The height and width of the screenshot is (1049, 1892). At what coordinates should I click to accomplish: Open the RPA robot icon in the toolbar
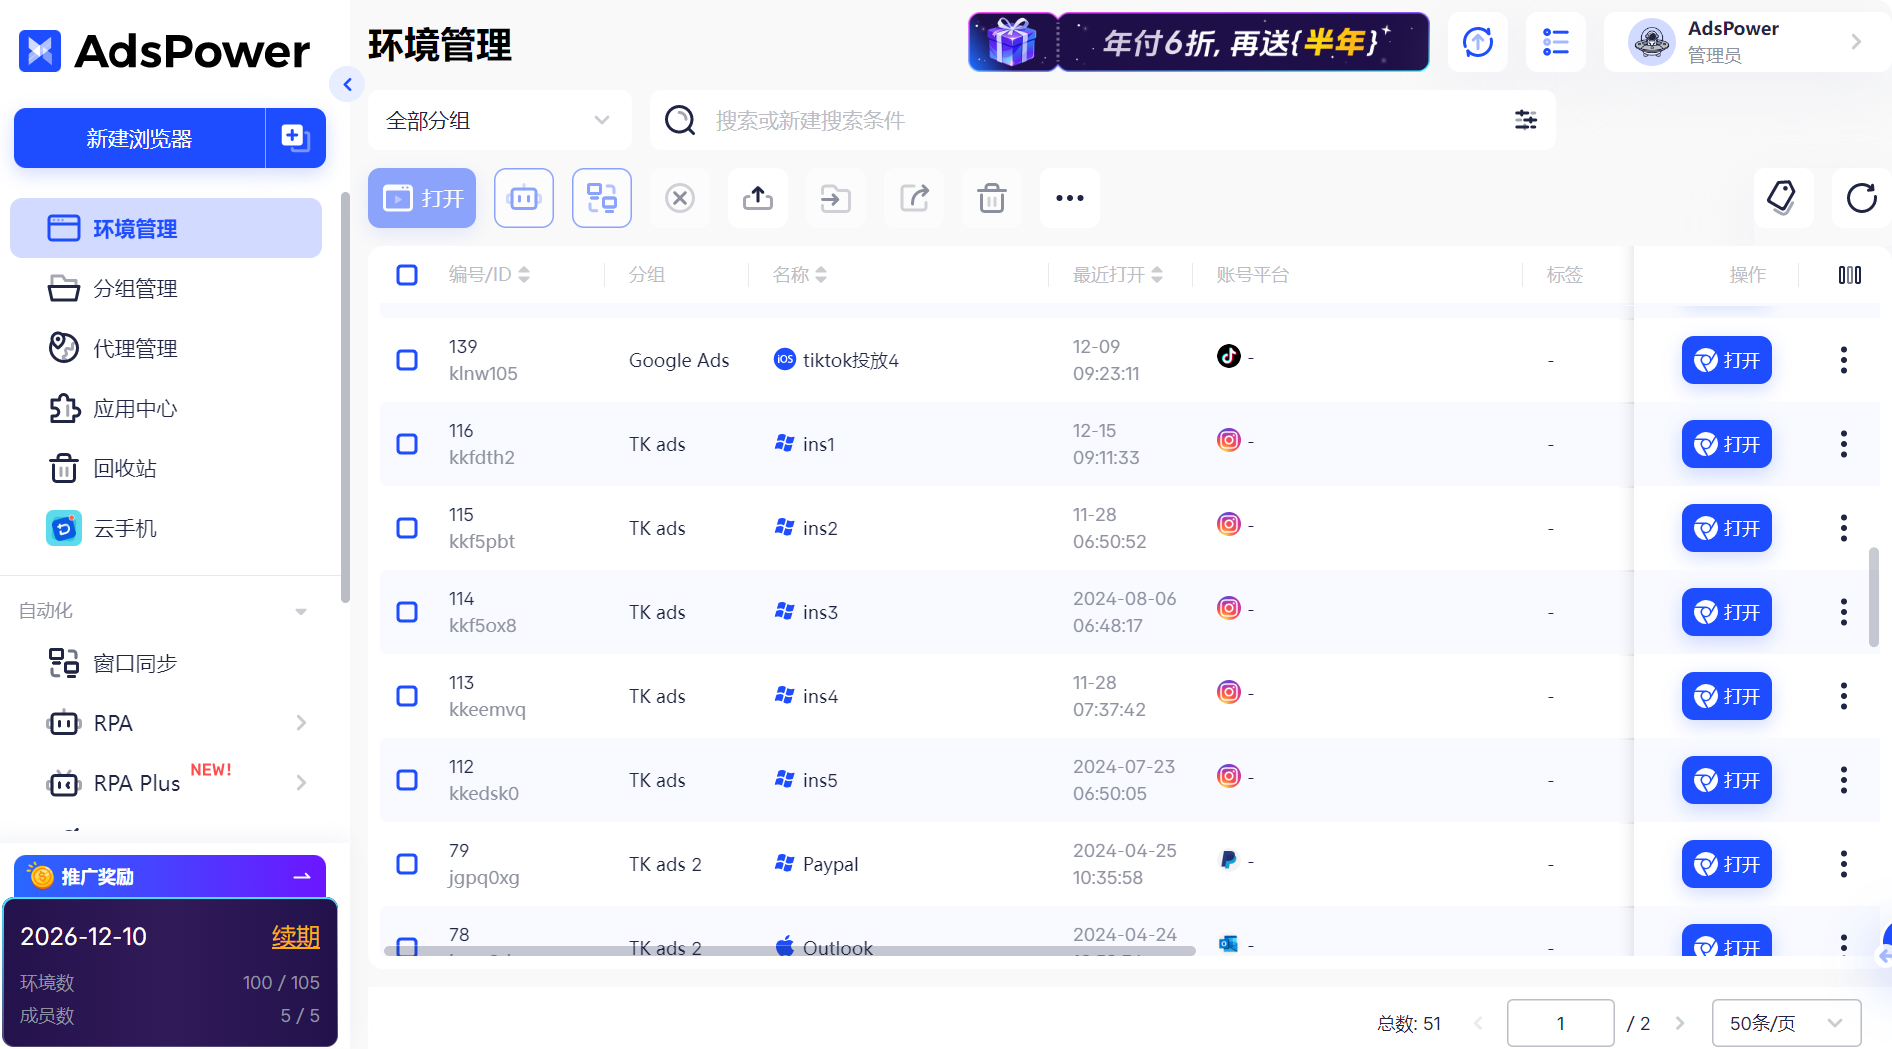pos(523,198)
